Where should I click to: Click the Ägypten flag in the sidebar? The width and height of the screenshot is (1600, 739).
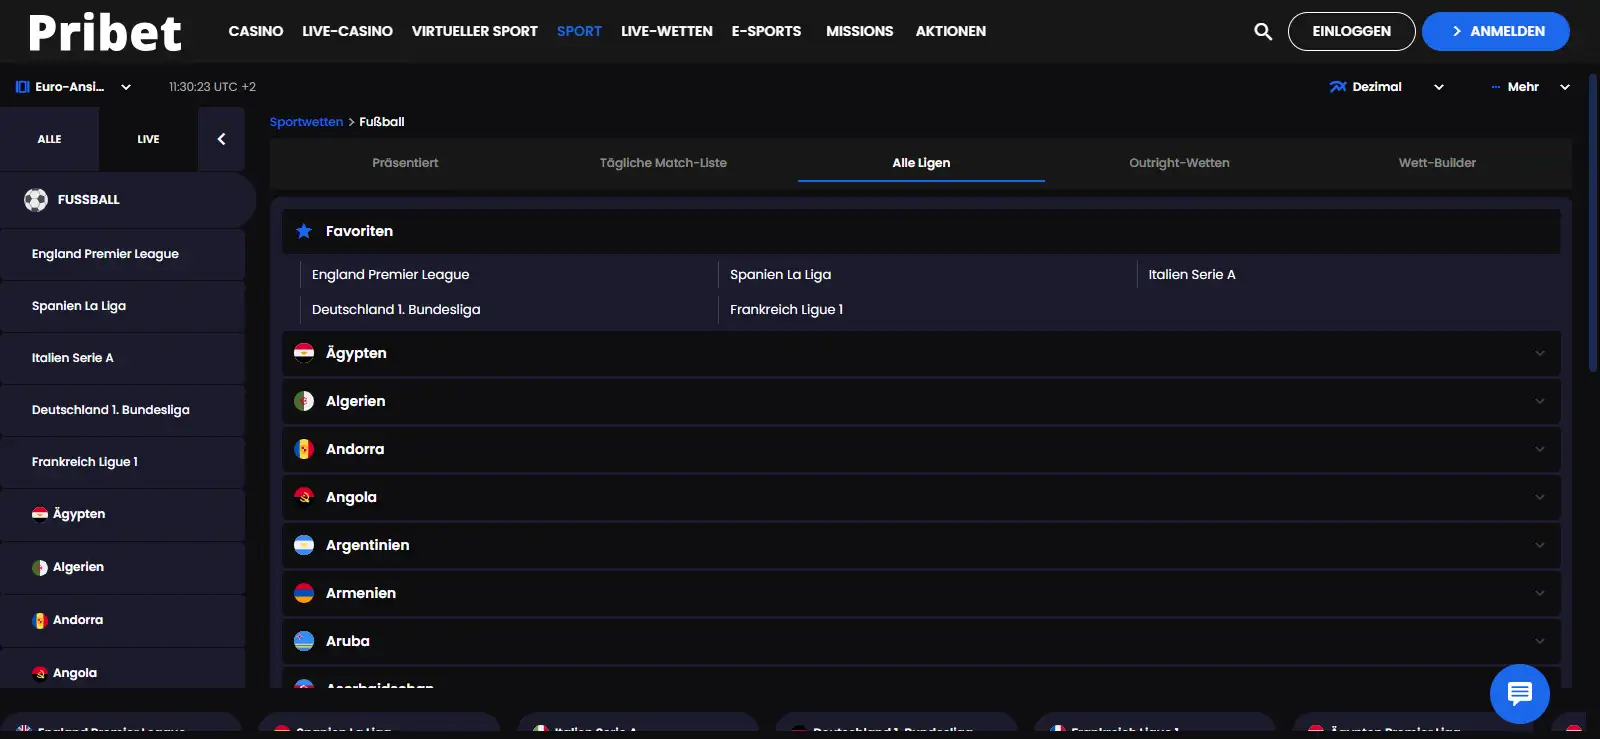[40, 514]
